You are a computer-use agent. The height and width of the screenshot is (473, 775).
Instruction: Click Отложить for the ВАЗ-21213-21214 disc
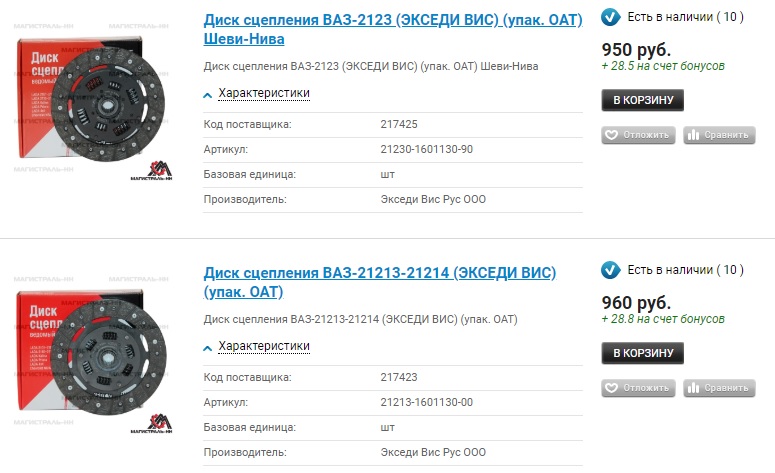[x=638, y=388]
